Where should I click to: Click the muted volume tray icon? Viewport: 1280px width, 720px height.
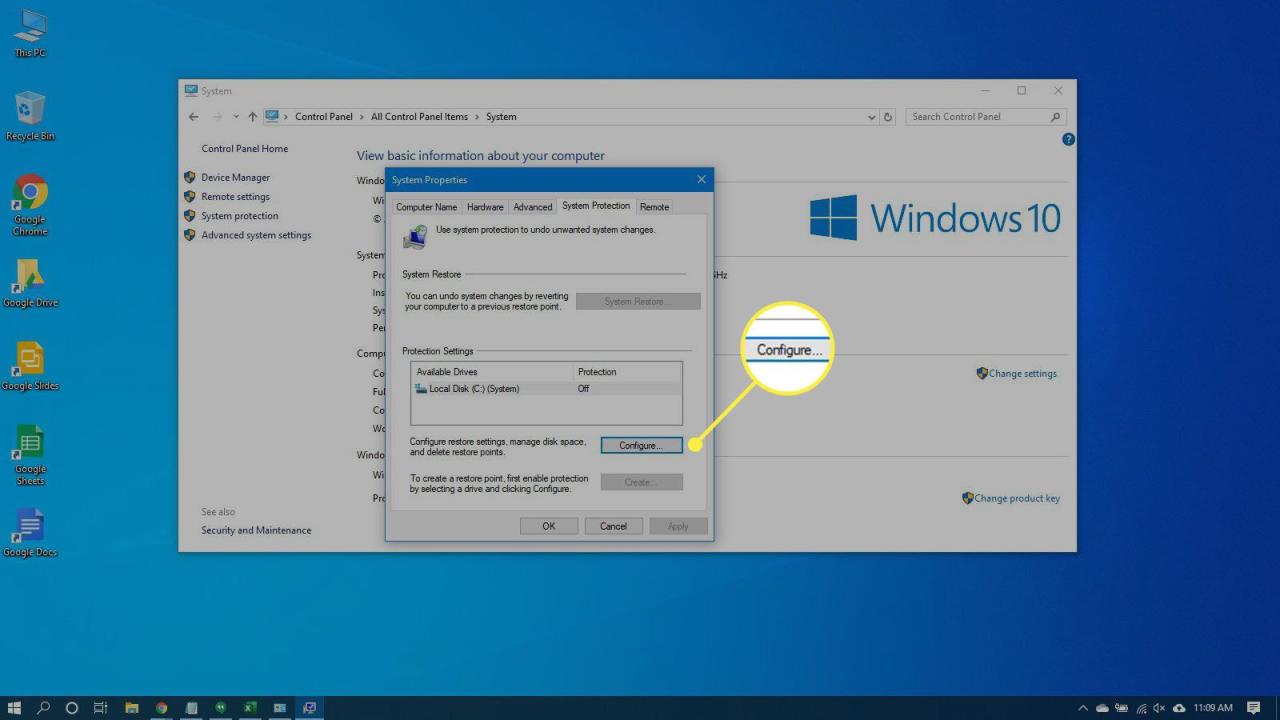click(1160, 708)
